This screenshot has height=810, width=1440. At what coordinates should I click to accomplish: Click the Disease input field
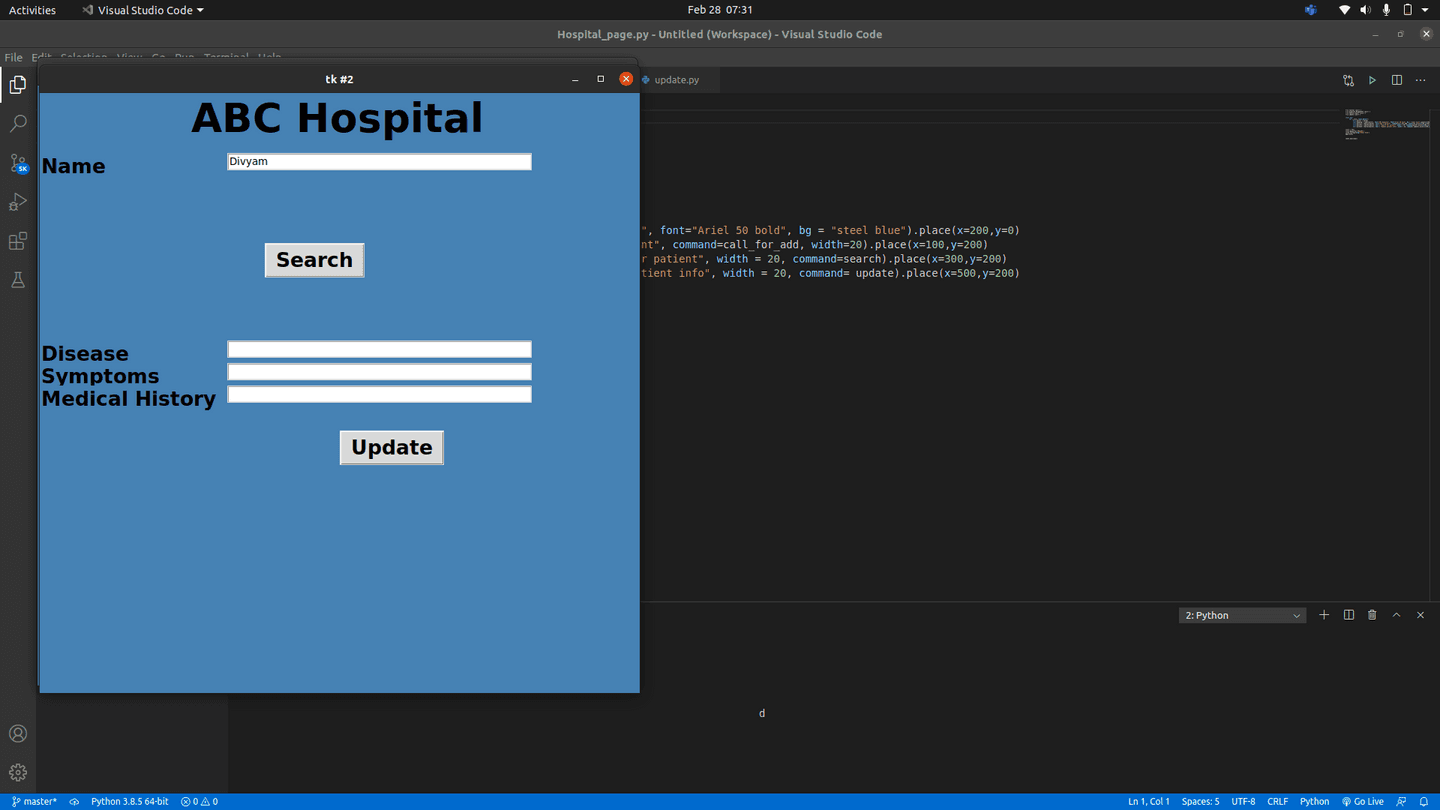point(379,349)
